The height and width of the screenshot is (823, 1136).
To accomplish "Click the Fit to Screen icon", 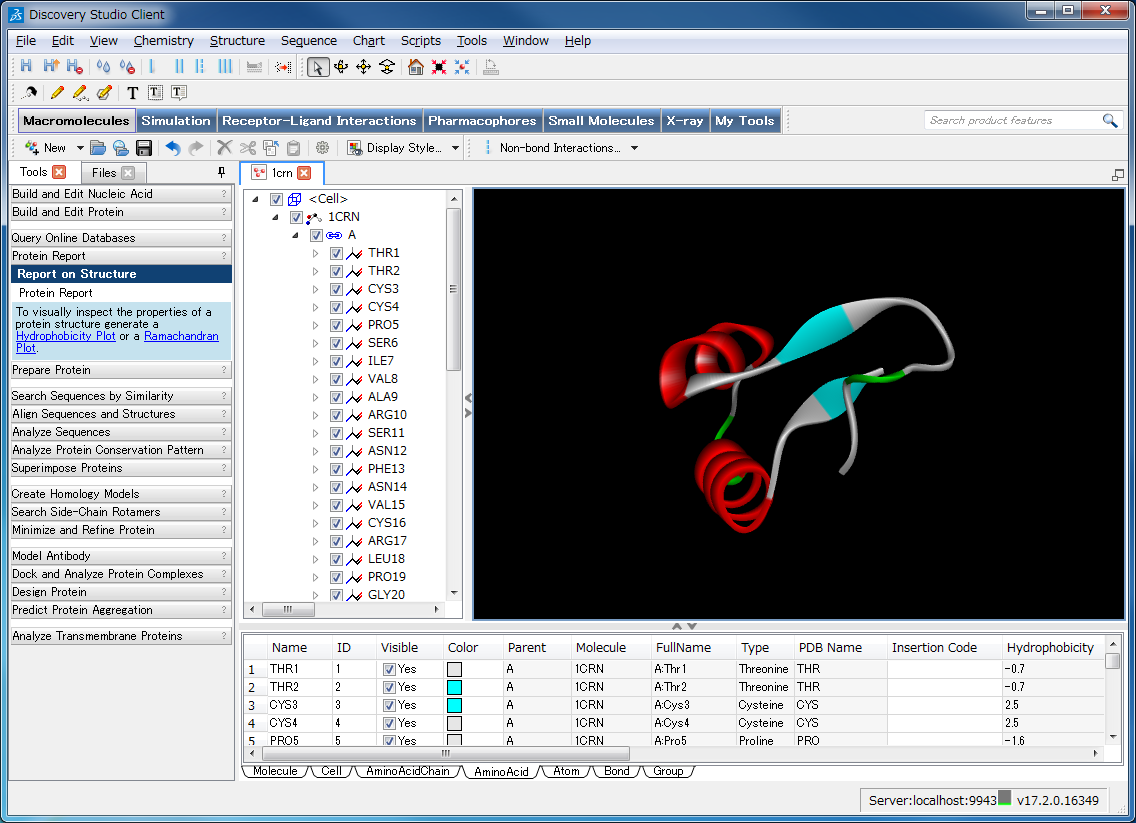I will coord(439,67).
